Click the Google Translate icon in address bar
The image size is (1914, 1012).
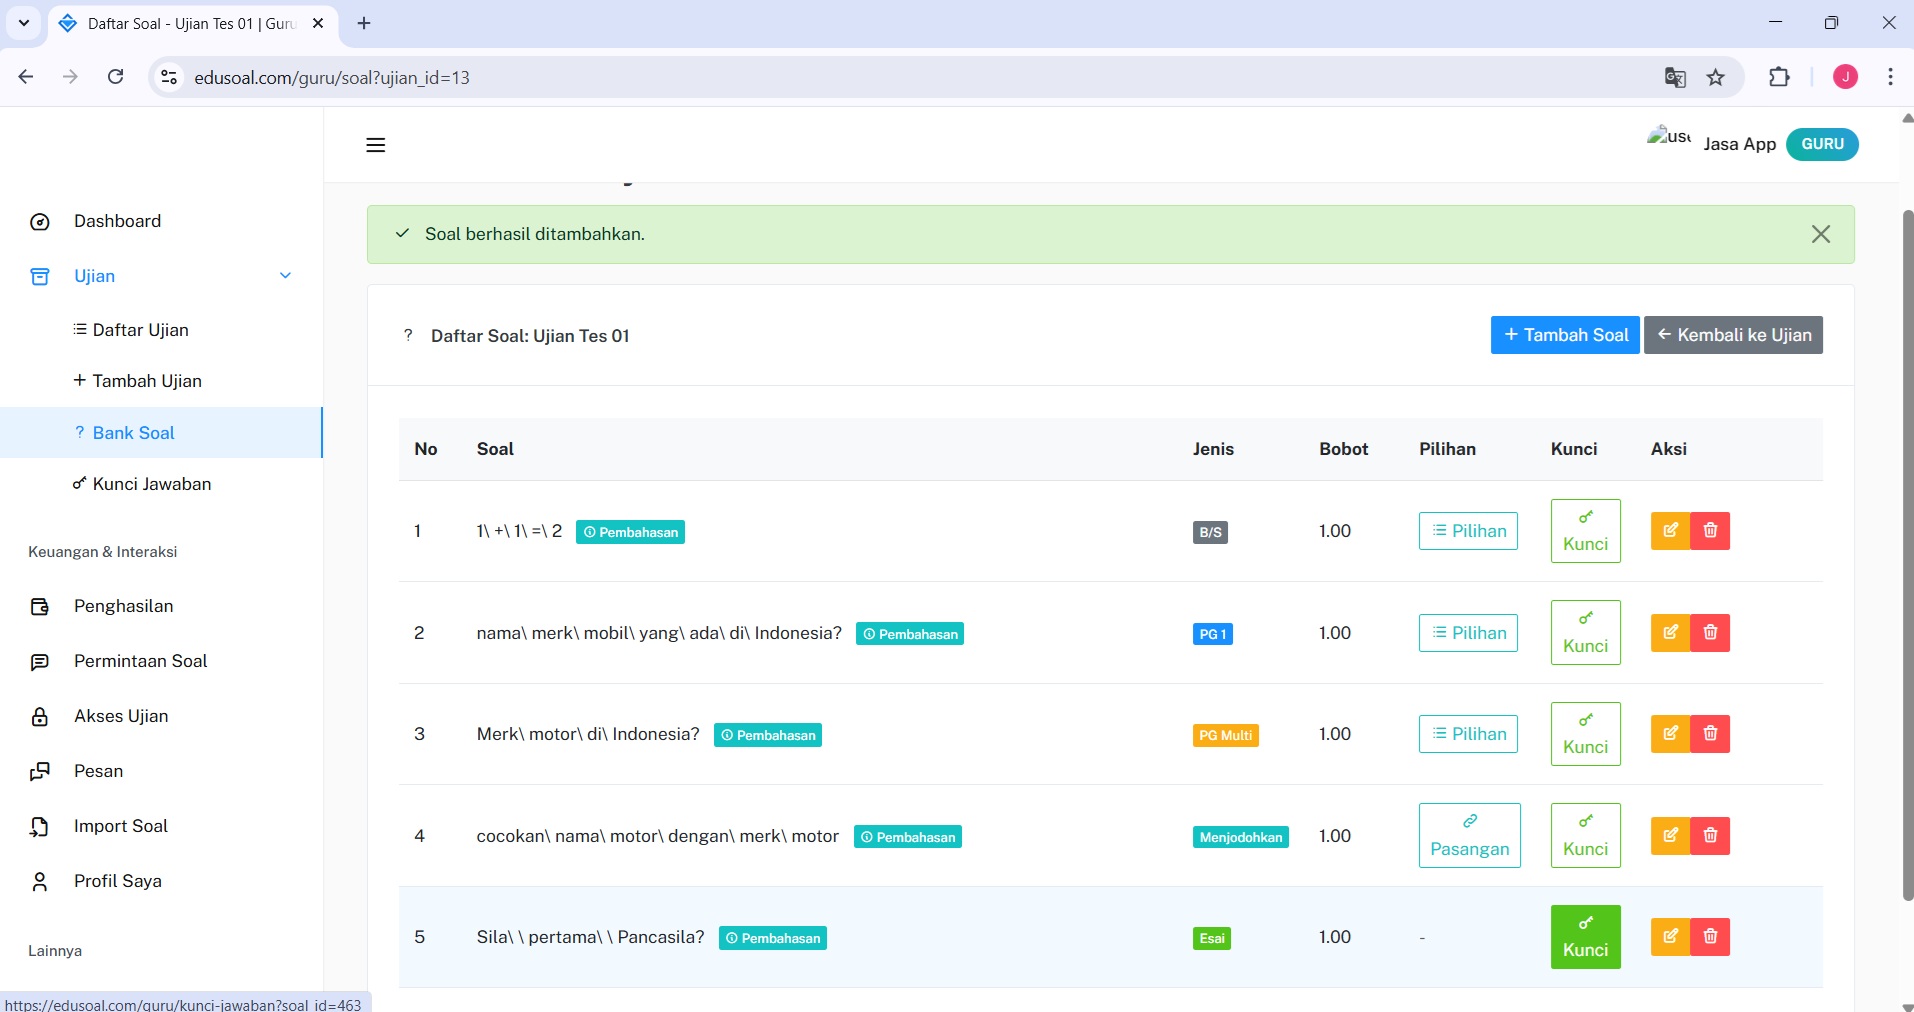tap(1675, 78)
